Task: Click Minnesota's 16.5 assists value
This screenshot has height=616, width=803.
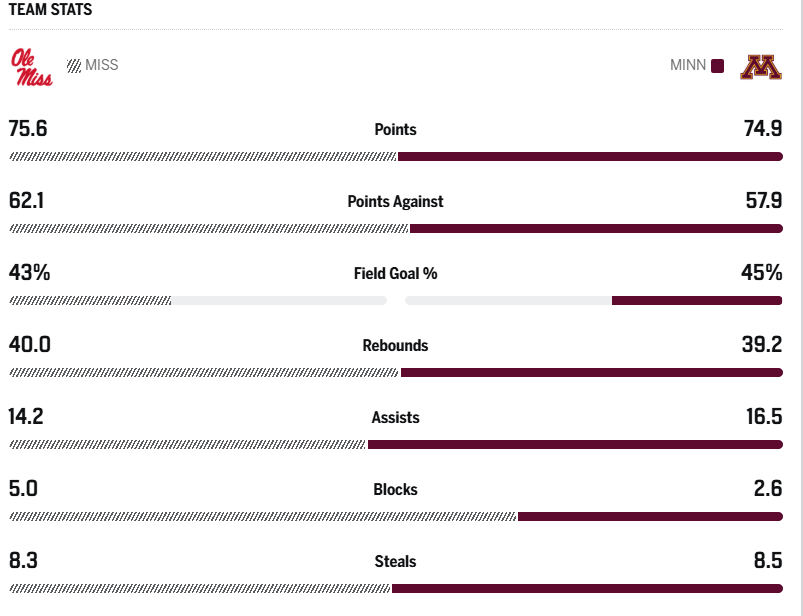Action: [763, 417]
